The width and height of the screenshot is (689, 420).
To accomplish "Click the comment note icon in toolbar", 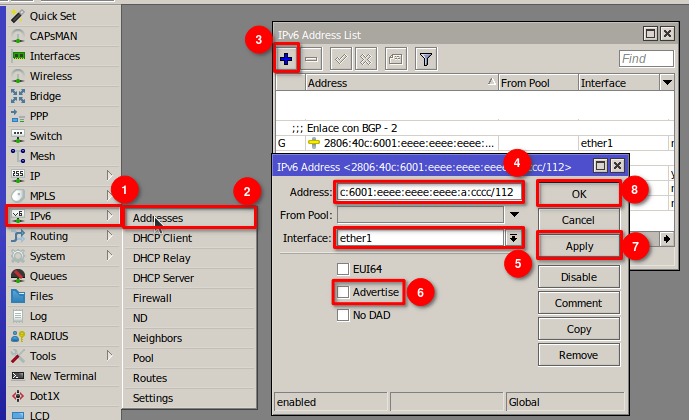I will coord(395,60).
